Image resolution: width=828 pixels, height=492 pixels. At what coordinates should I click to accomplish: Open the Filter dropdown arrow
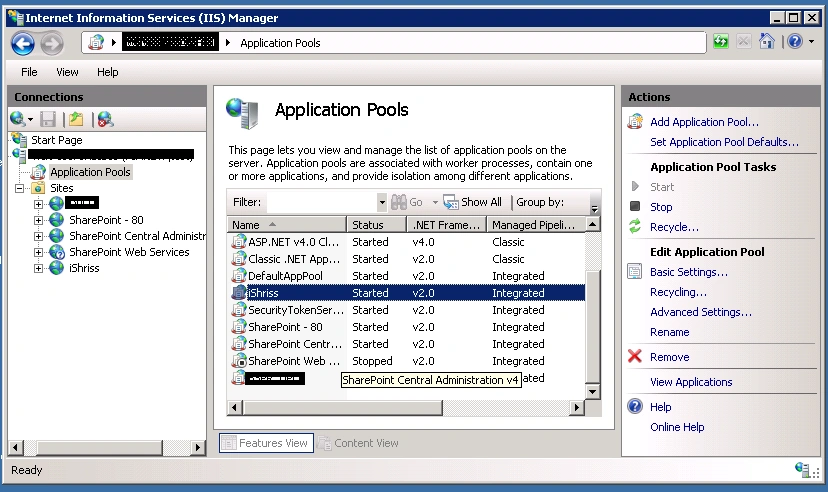382,202
